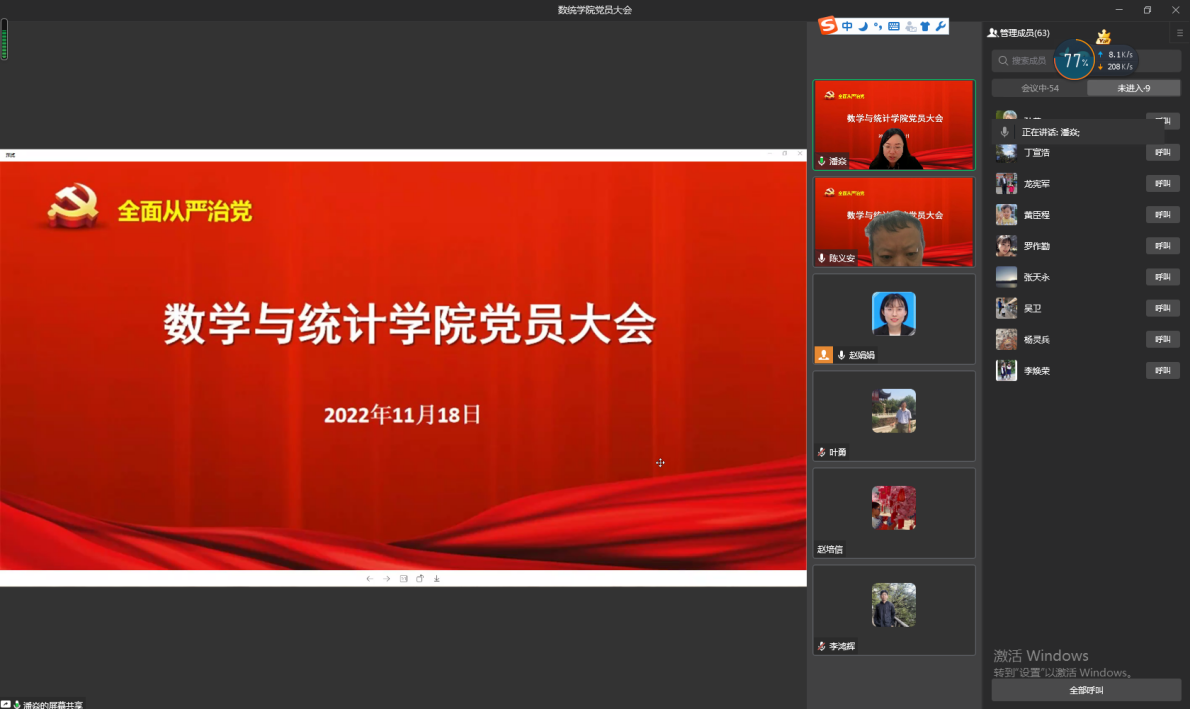Call 罗作勤 using the 呼叫 button

pos(1162,246)
